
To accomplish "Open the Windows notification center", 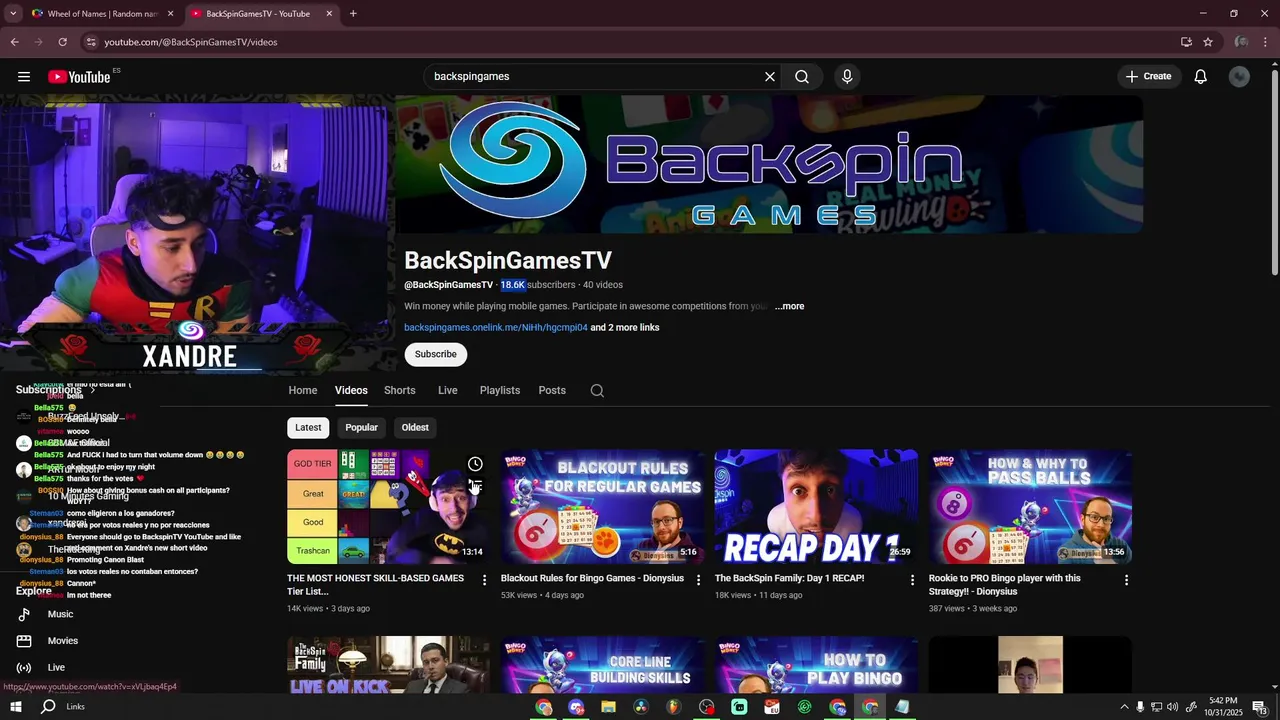I will [x=1260, y=707].
